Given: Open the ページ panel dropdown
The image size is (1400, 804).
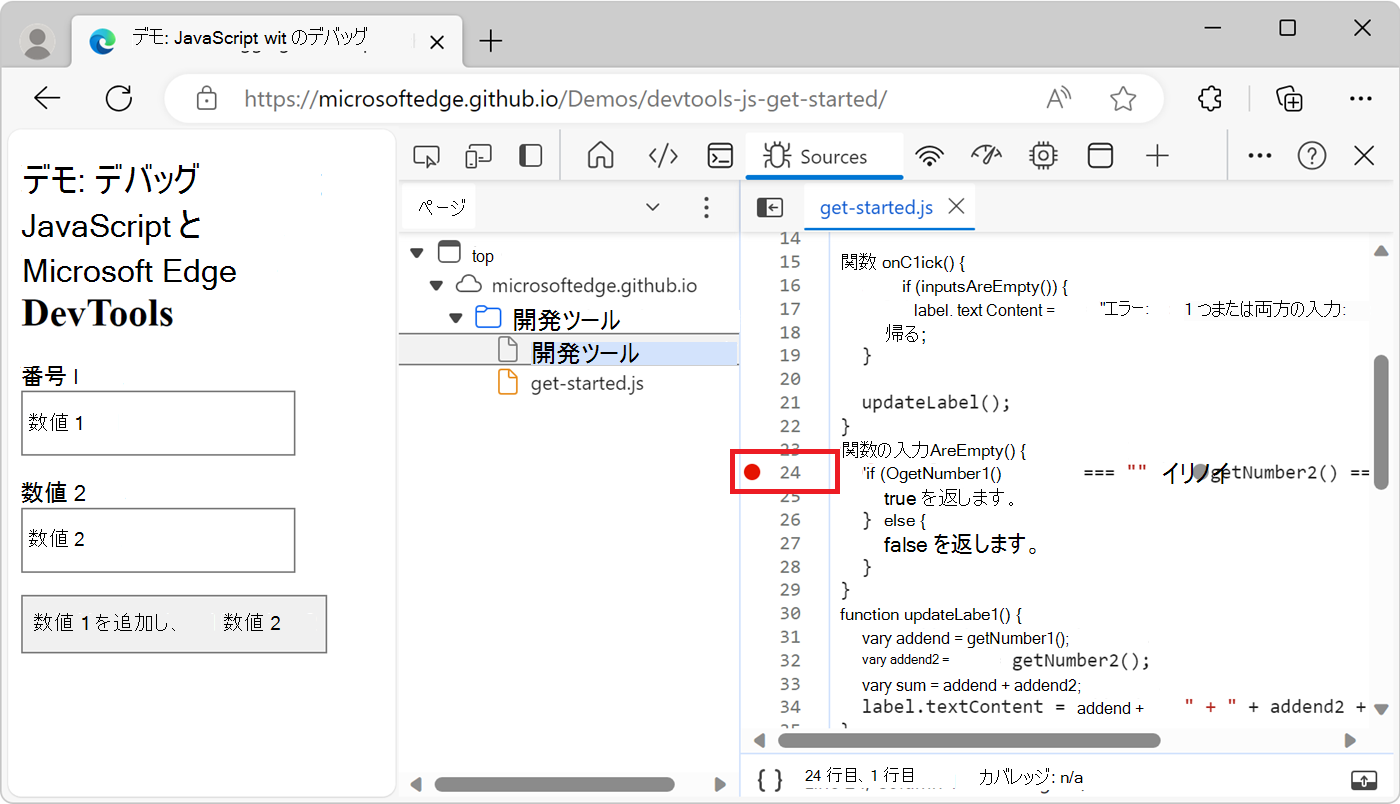Looking at the screenshot, I should (653, 207).
